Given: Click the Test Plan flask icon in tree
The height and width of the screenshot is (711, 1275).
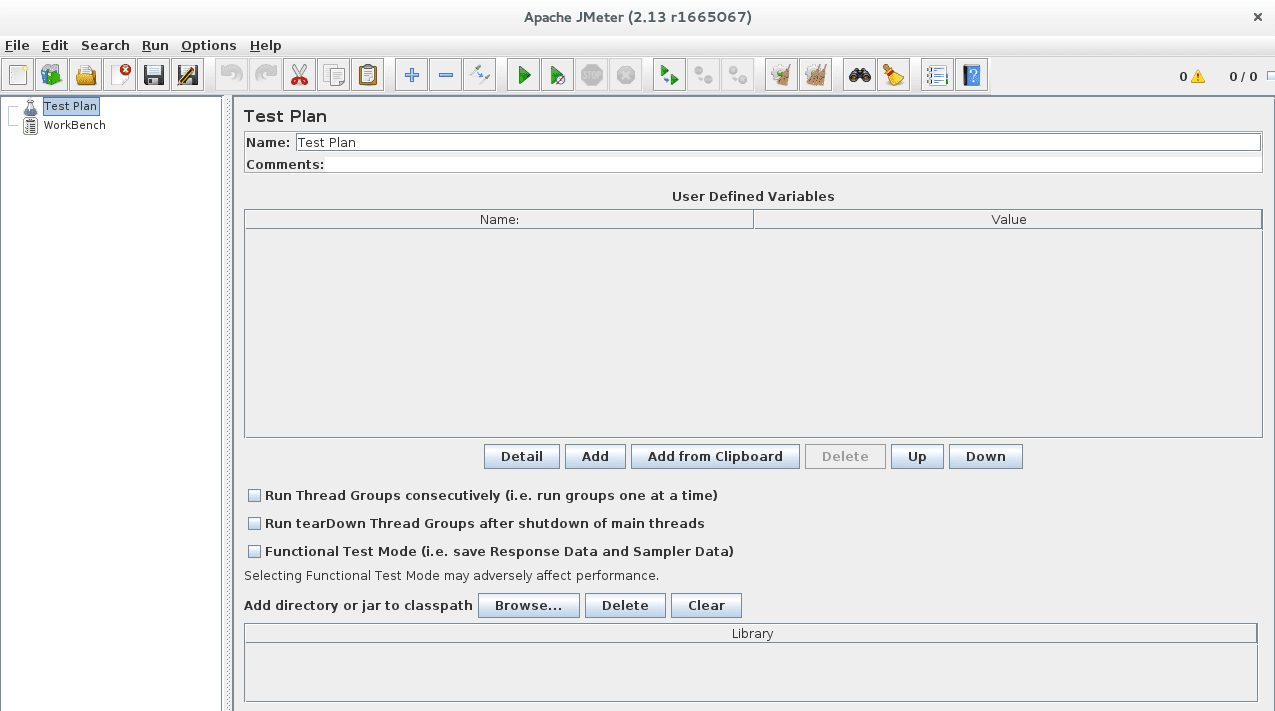Looking at the screenshot, I should pos(31,106).
